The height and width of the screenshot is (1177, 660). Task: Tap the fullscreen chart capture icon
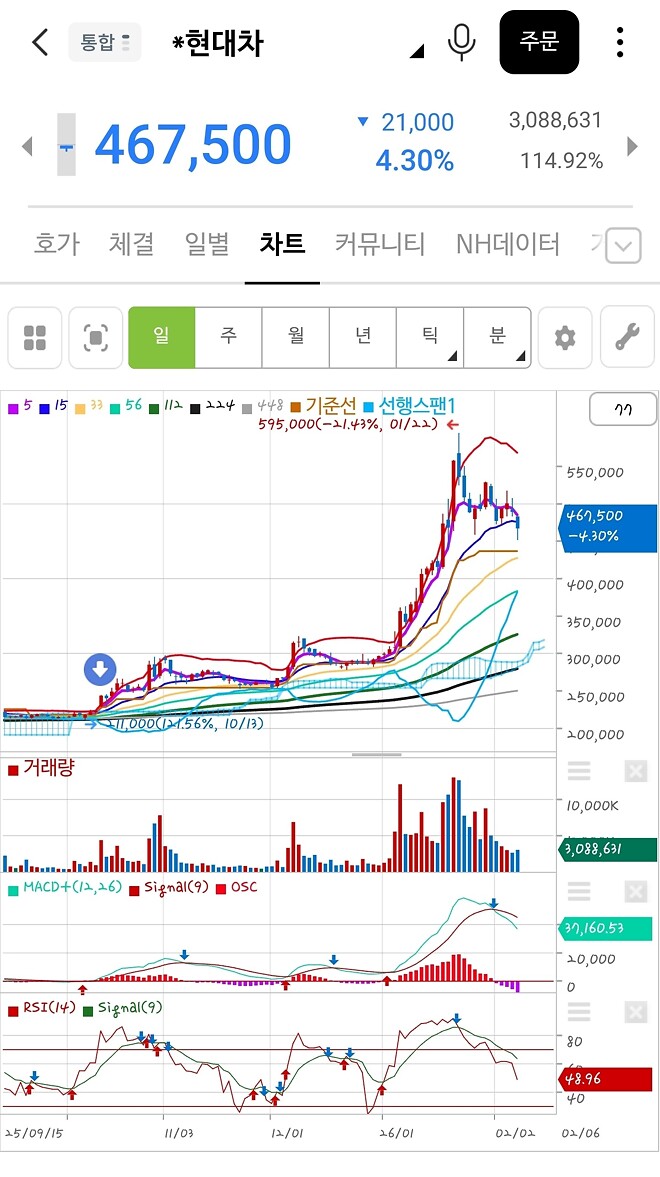click(95, 338)
